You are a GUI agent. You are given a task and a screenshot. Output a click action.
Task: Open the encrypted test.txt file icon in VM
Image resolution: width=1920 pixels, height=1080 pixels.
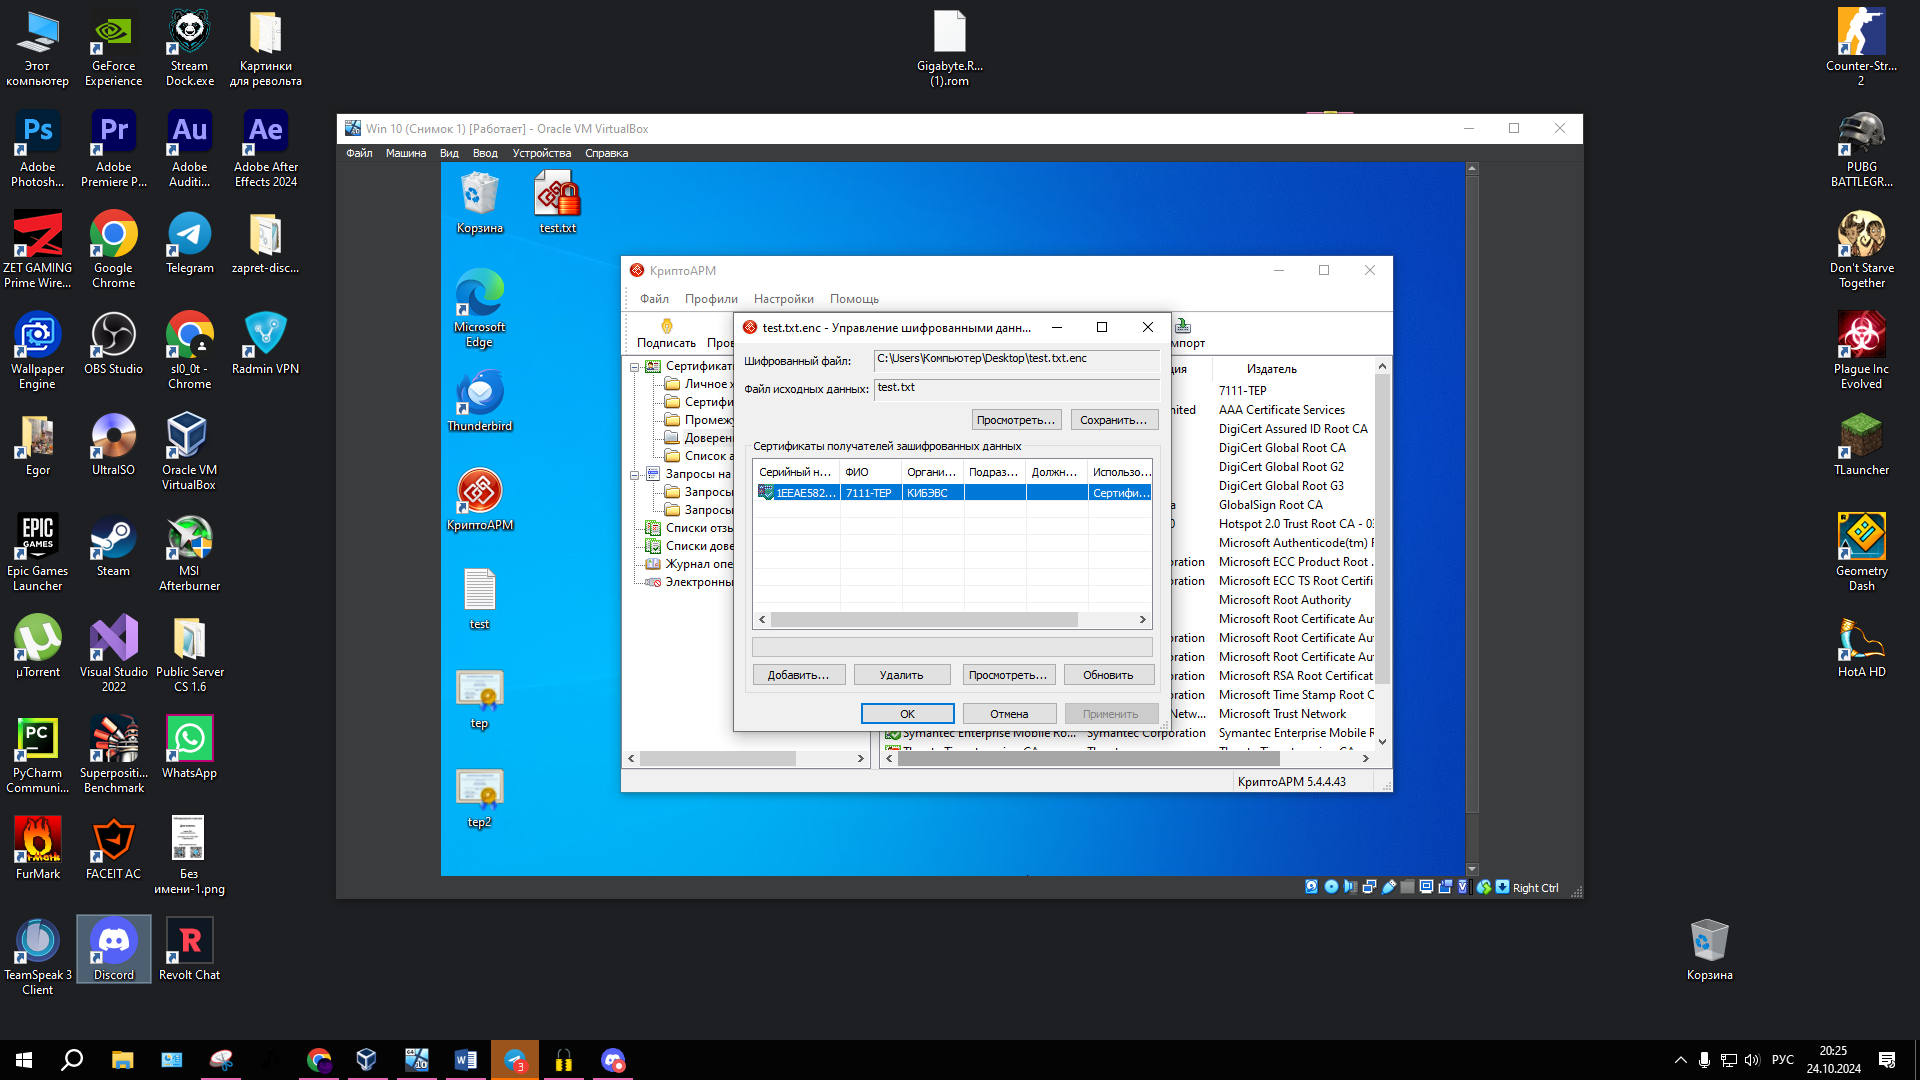pyautogui.click(x=557, y=203)
